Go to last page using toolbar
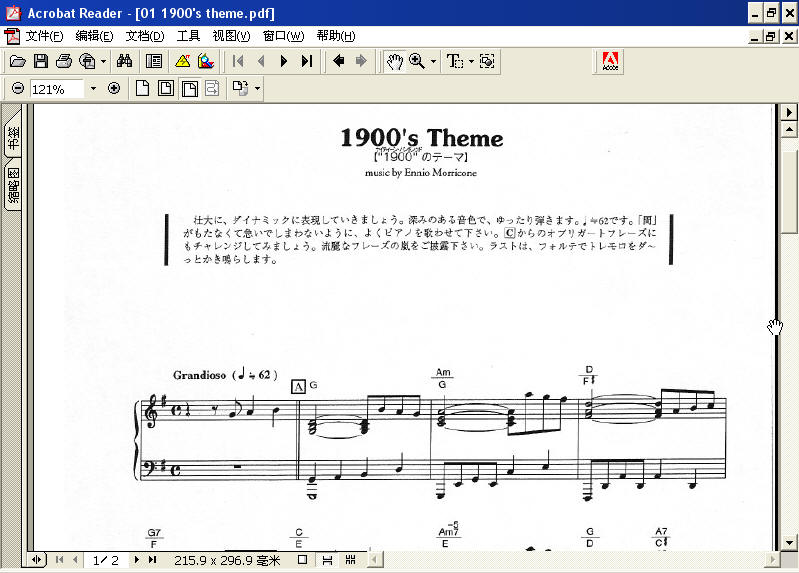The image size is (799, 573). pyautogui.click(x=307, y=62)
